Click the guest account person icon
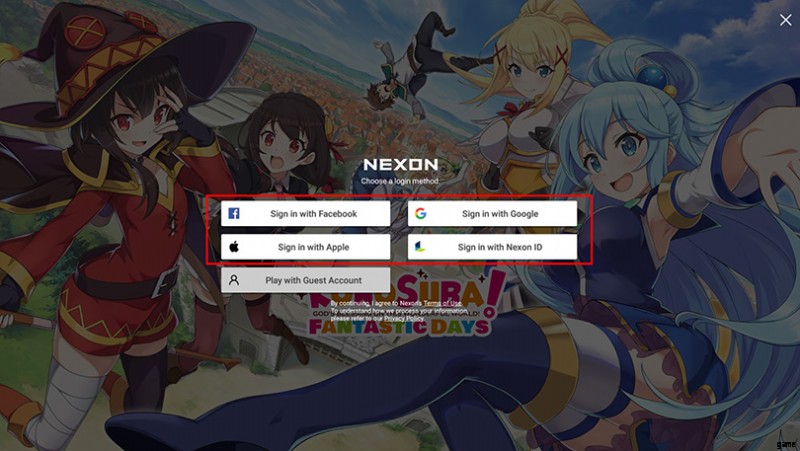The width and height of the screenshot is (800, 451). [x=234, y=280]
